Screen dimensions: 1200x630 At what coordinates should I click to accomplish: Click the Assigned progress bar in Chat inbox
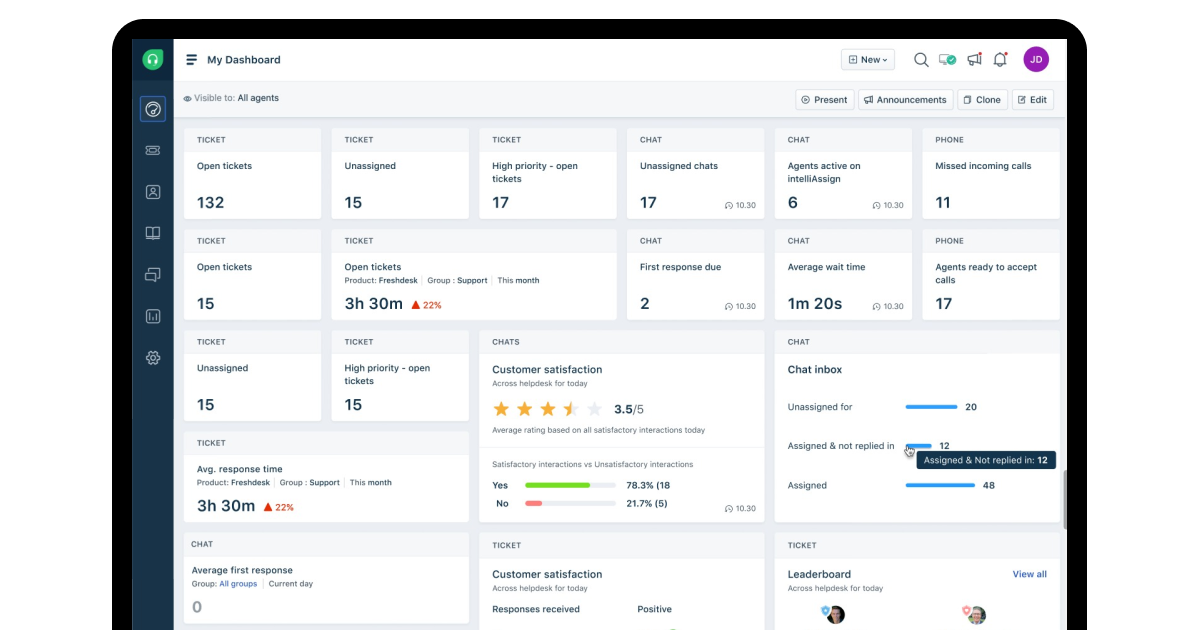coord(940,485)
